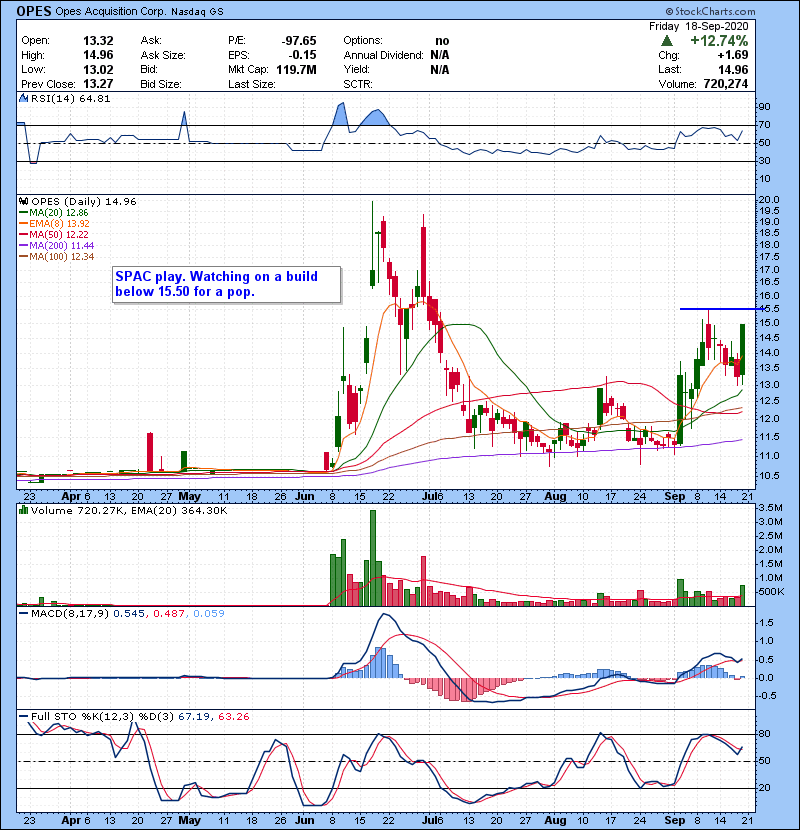Click the Volume value 720,274
800x830 pixels.
pos(726,84)
